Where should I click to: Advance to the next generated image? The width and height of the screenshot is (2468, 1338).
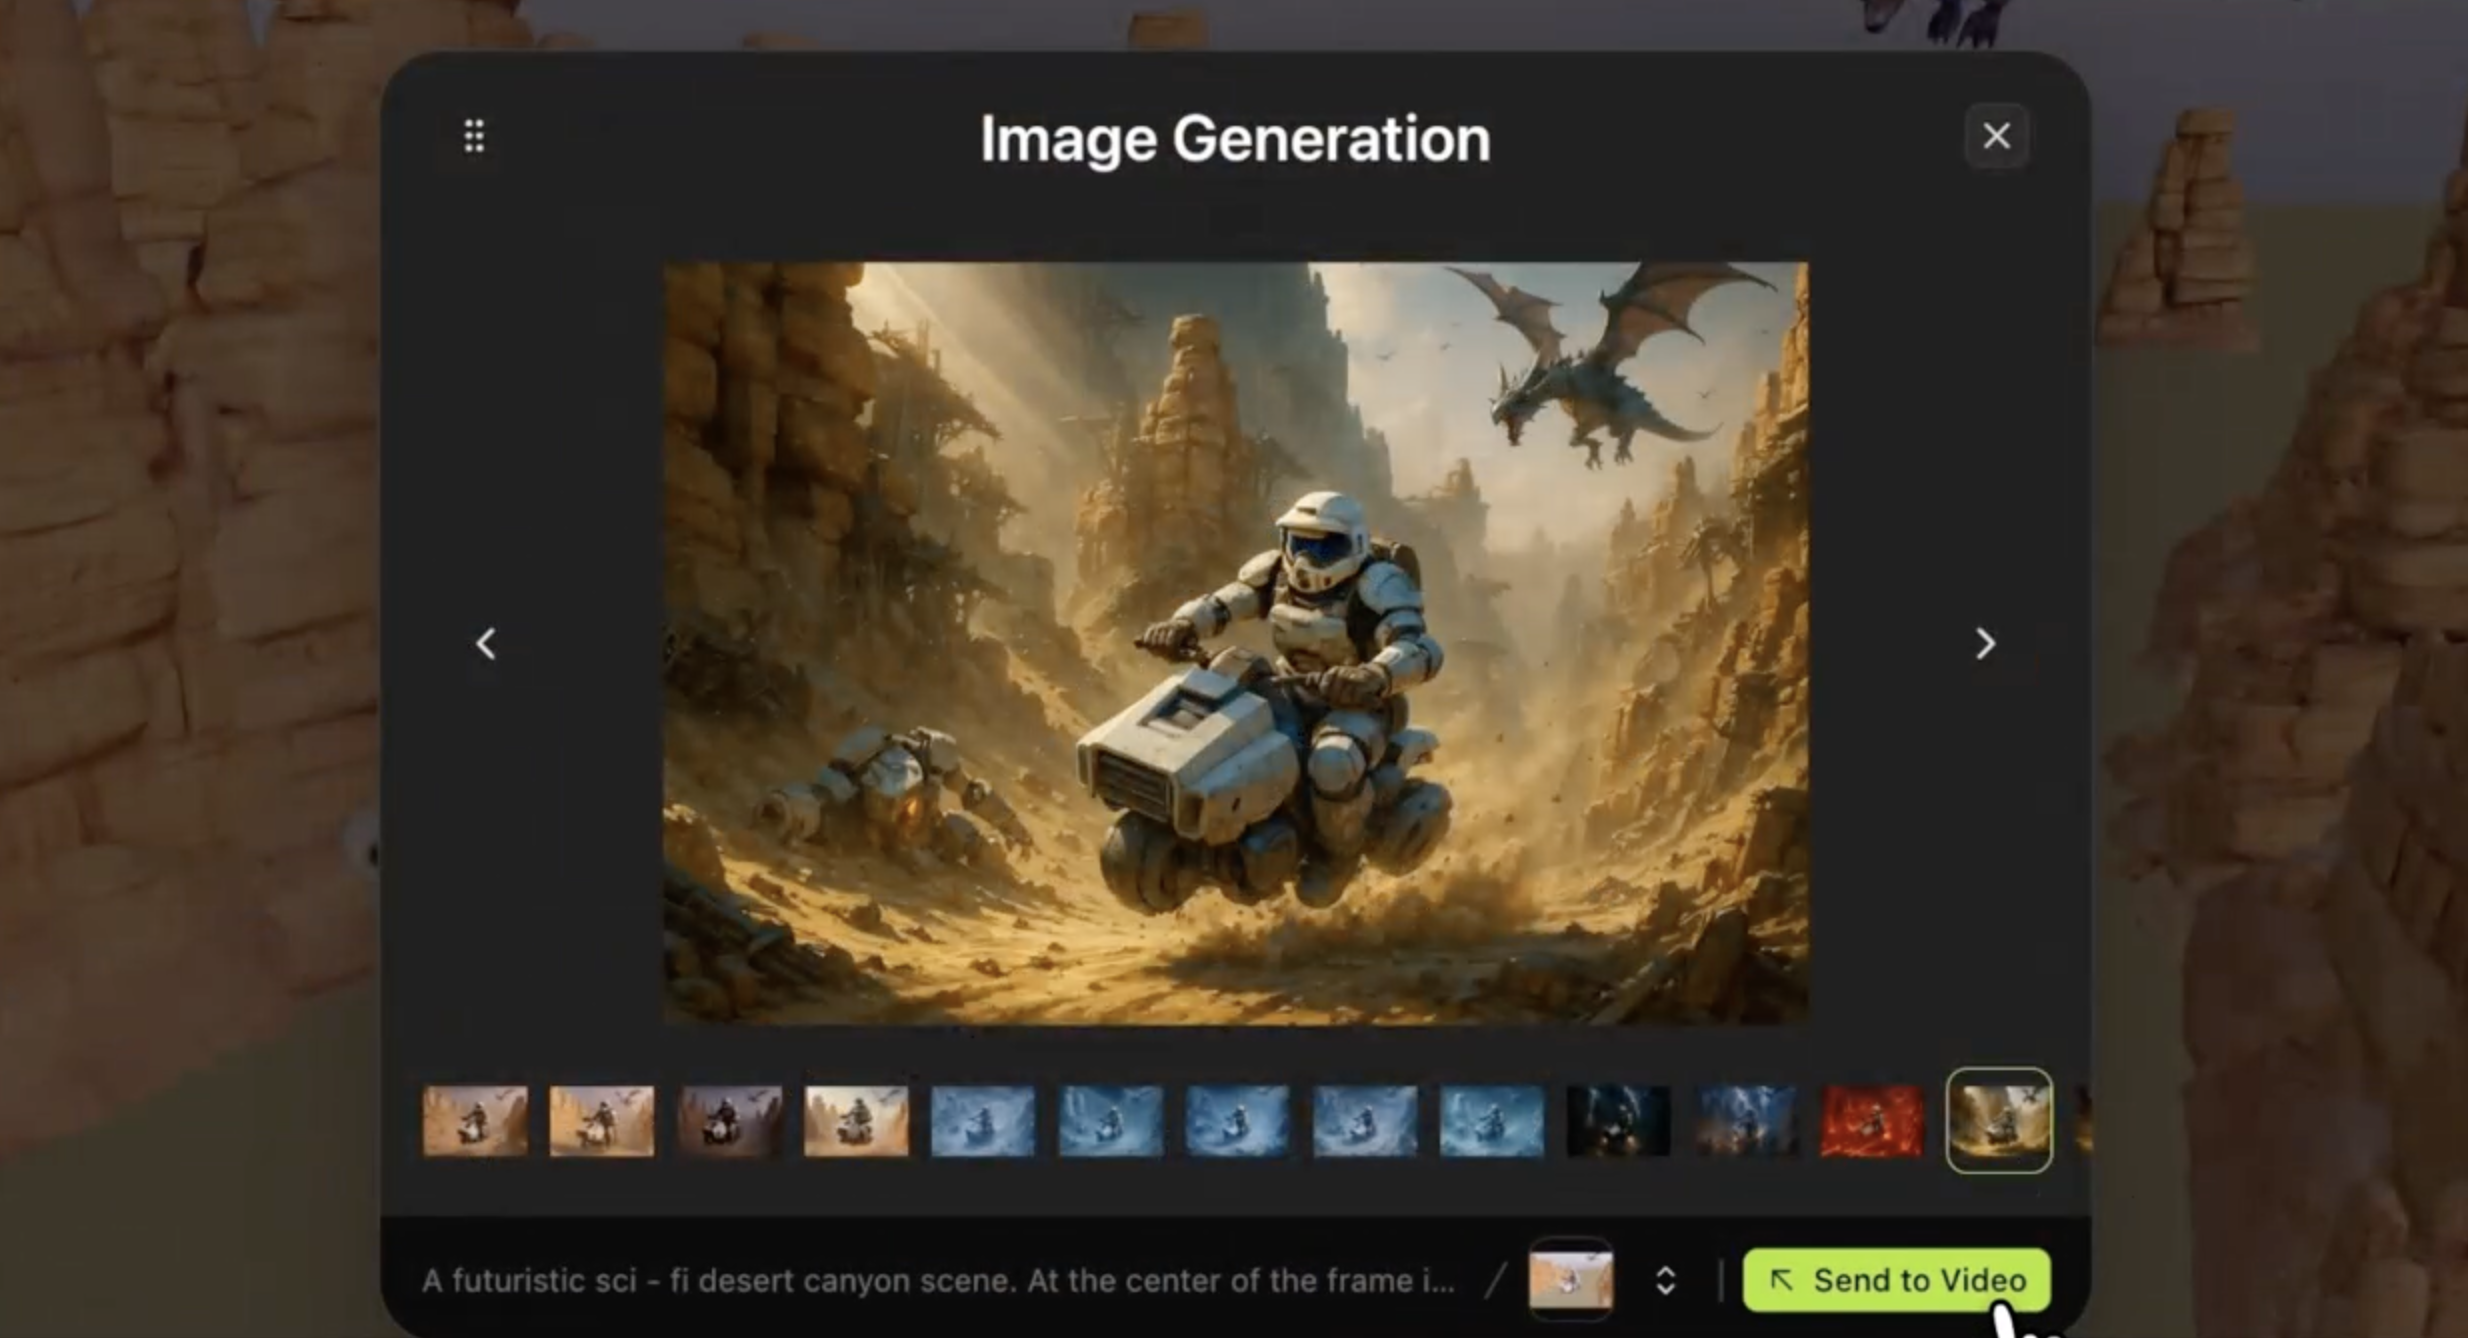[1985, 643]
